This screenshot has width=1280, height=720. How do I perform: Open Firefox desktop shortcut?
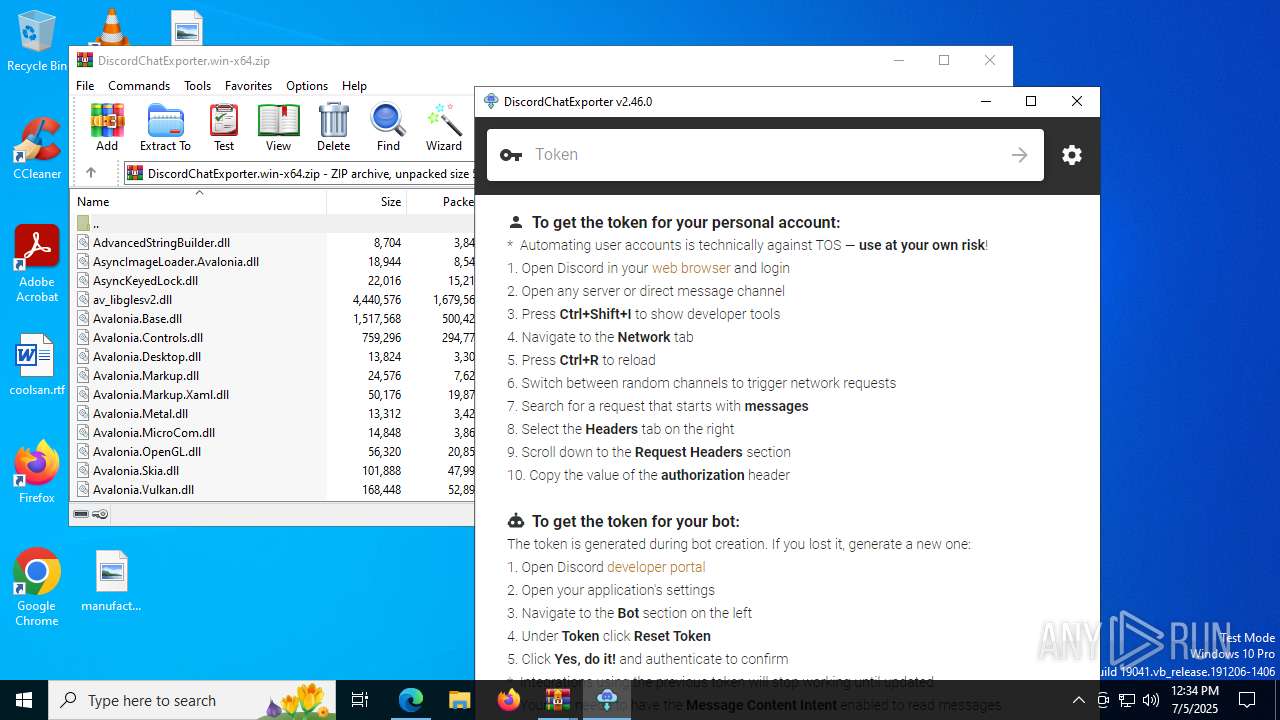(x=37, y=472)
